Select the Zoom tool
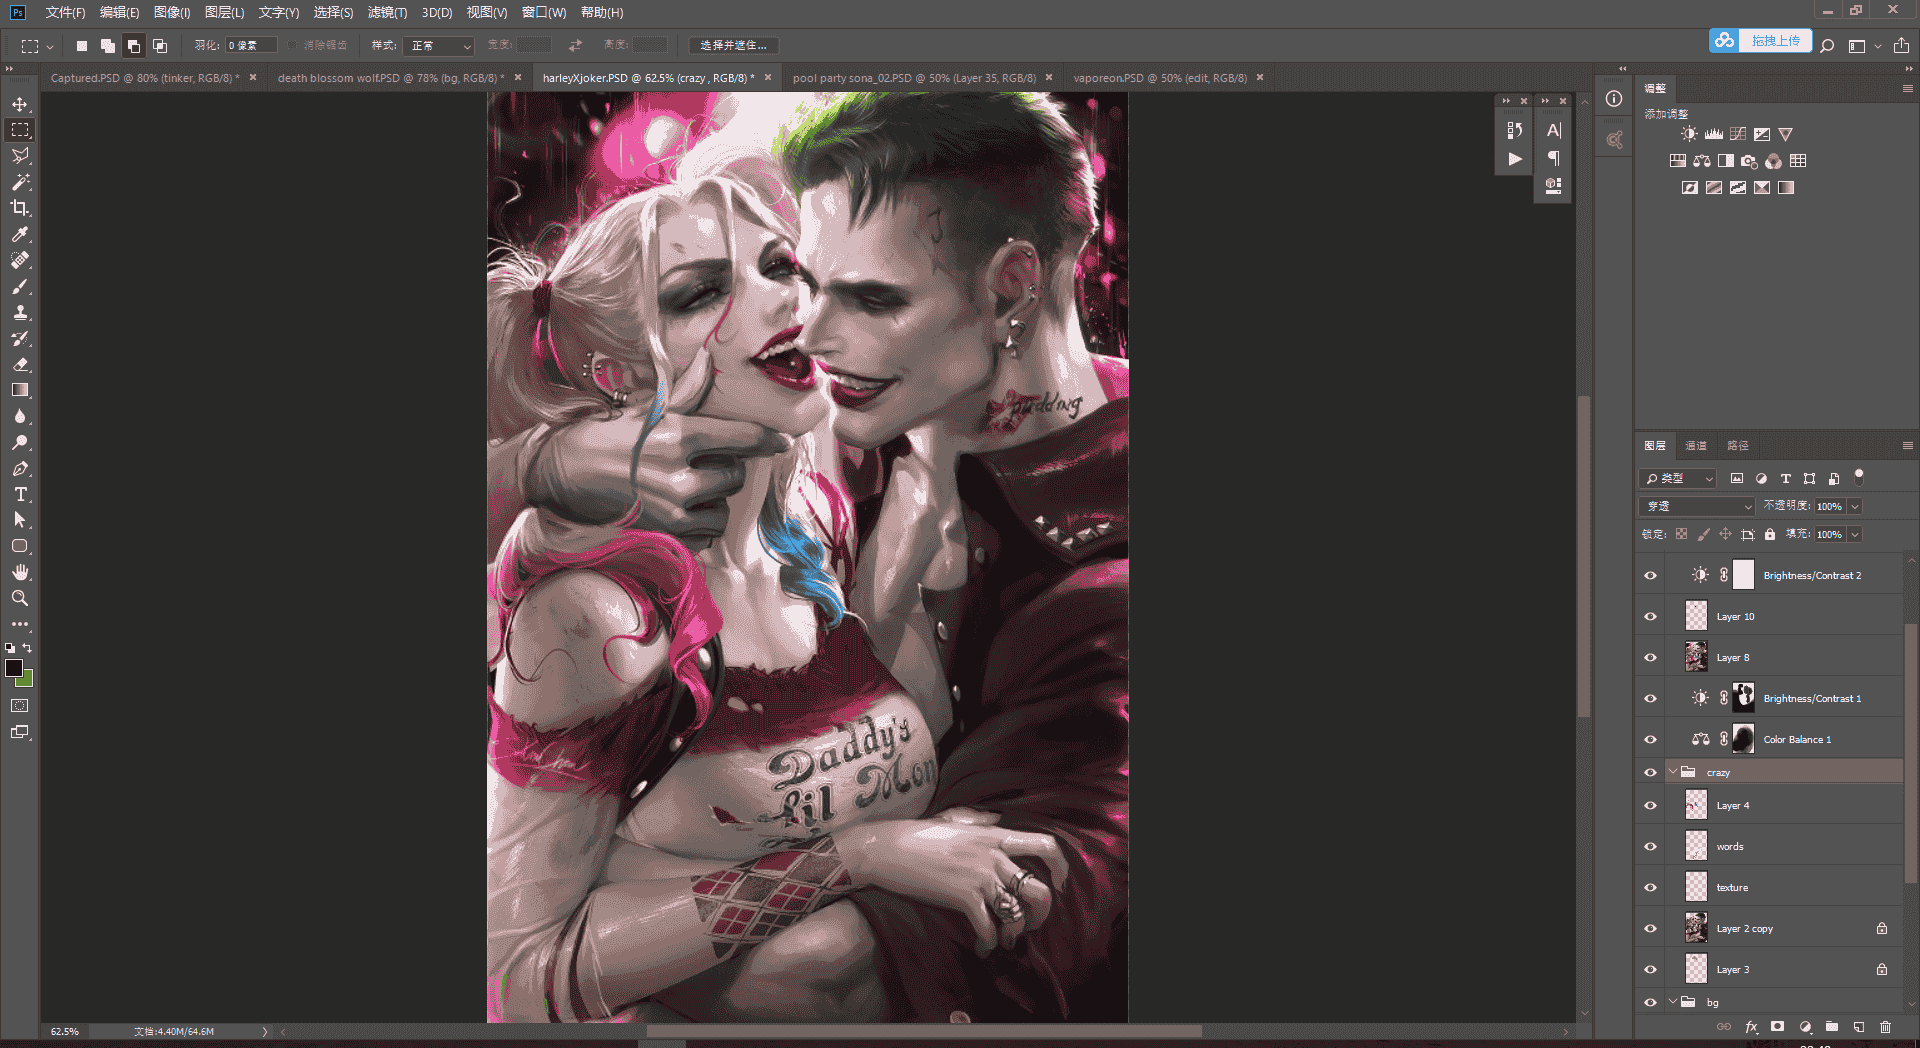The width and height of the screenshot is (1920, 1048). (20, 598)
